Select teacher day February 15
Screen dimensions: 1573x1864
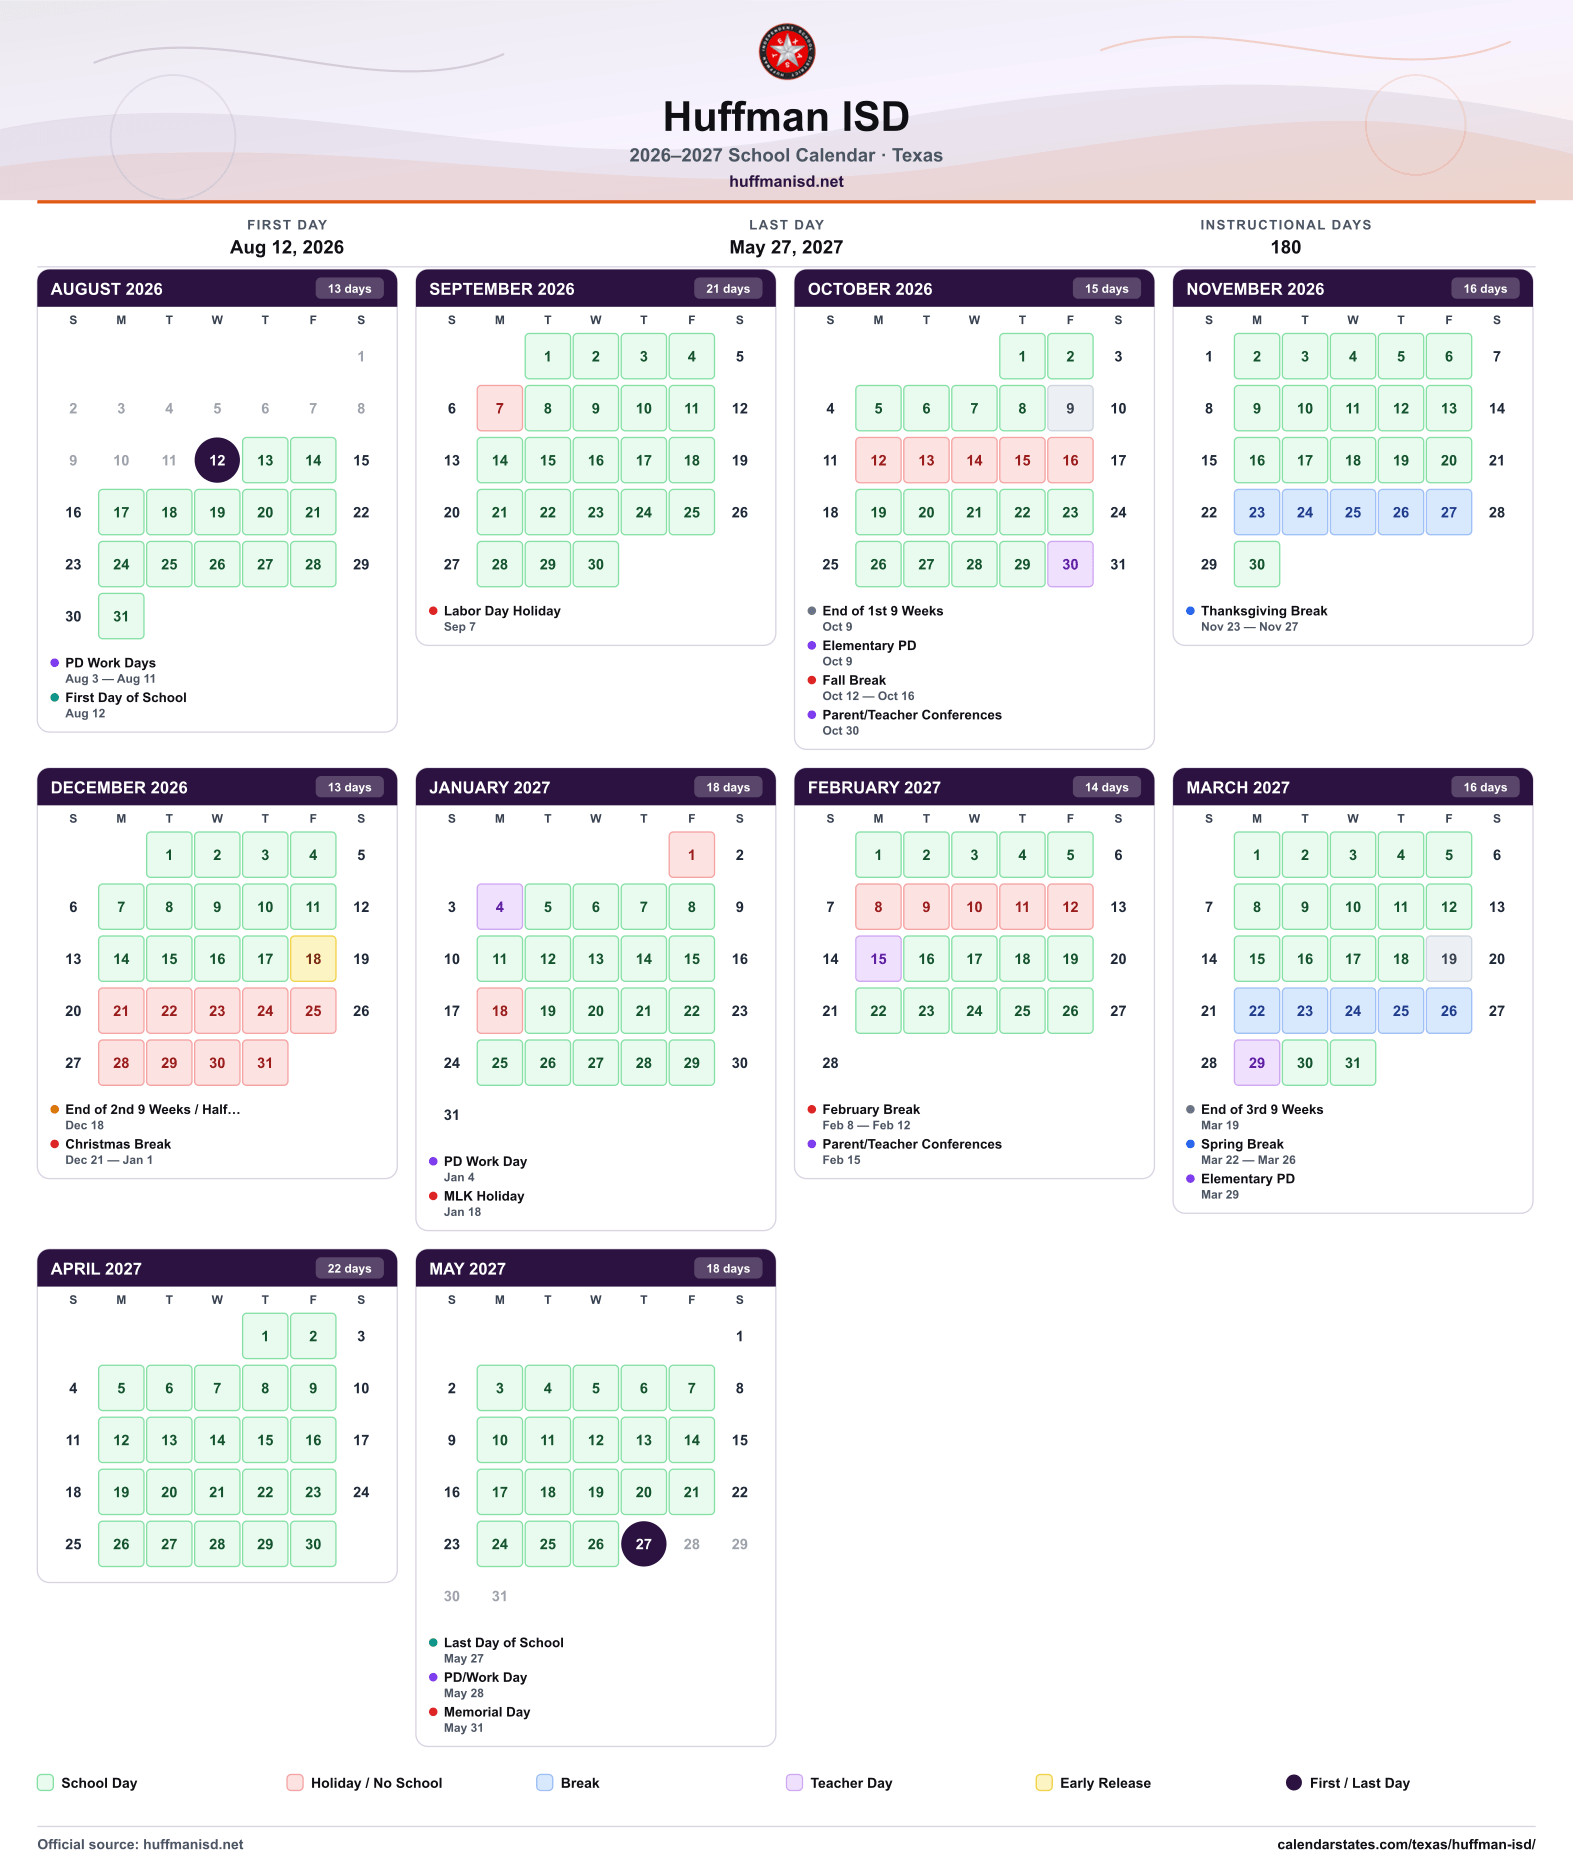pos(878,958)
